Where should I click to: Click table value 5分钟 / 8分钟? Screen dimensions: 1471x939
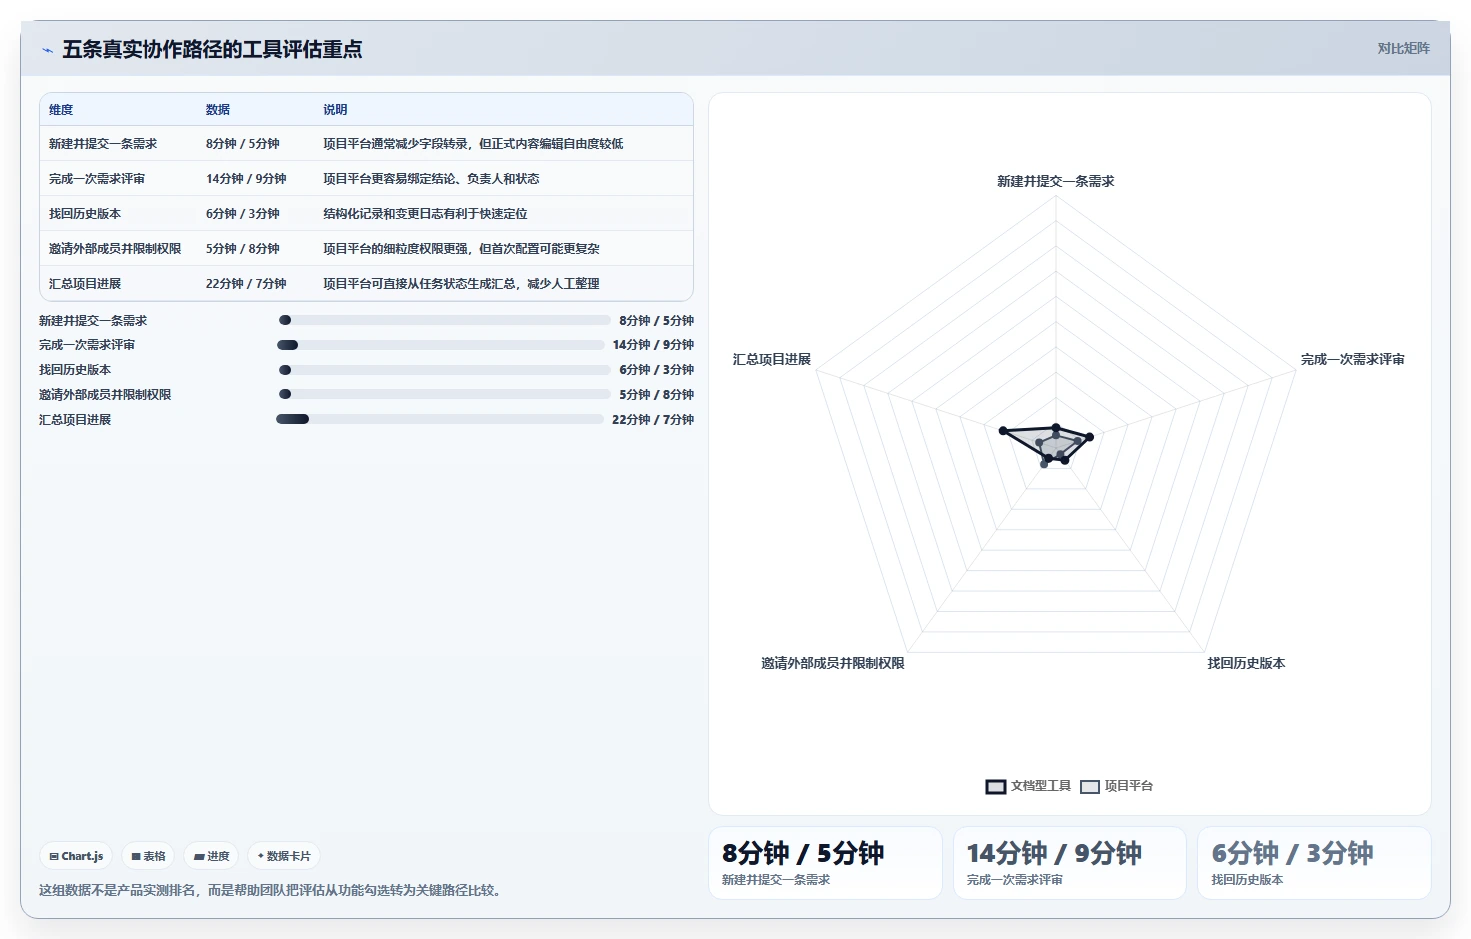[x=243, y=249]
